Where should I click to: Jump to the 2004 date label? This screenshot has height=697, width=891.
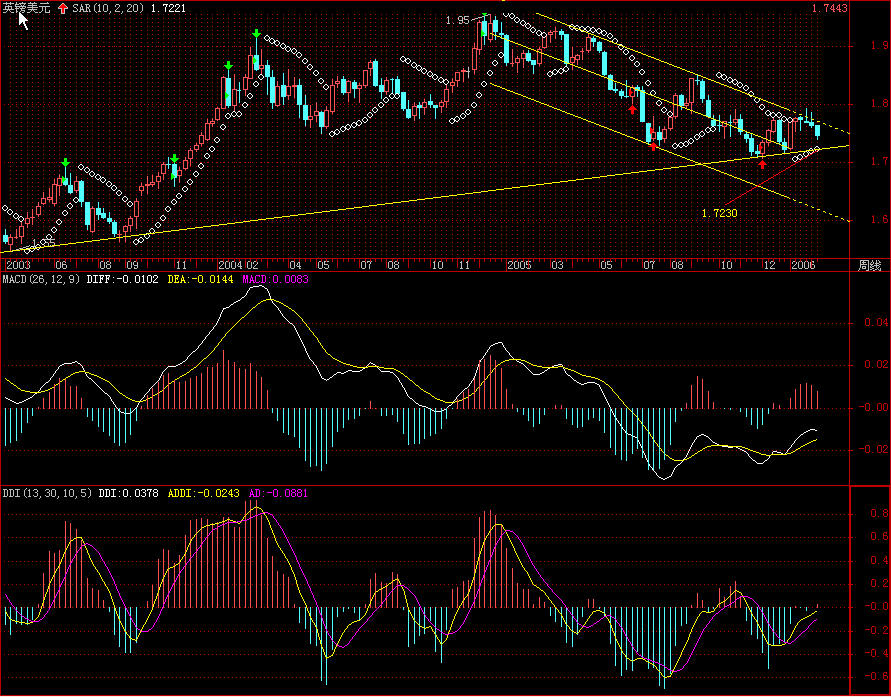coord(231,265)
